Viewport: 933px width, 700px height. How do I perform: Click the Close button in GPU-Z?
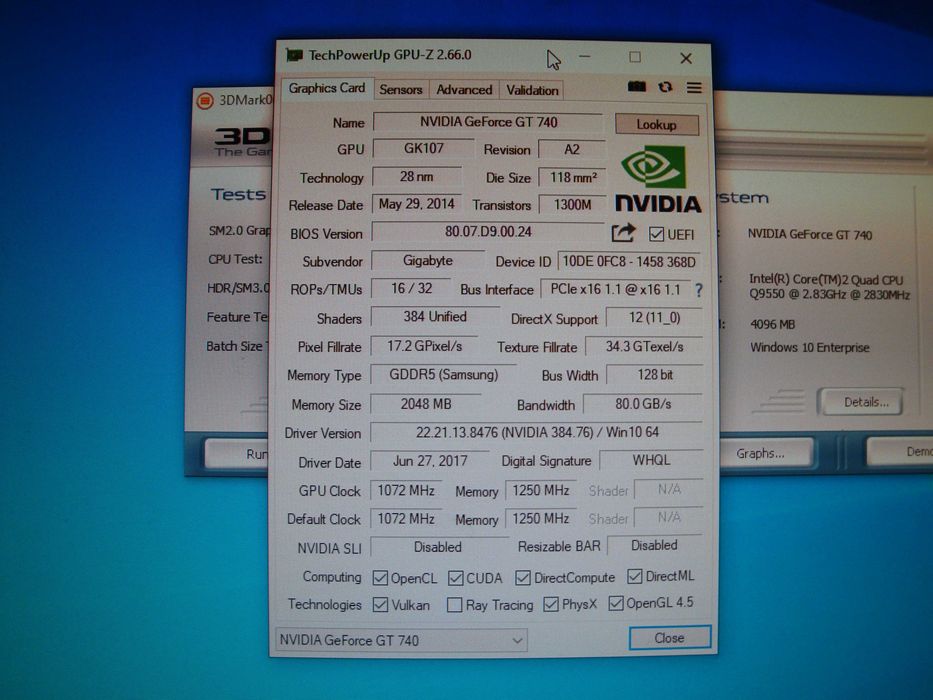(669, 638)
